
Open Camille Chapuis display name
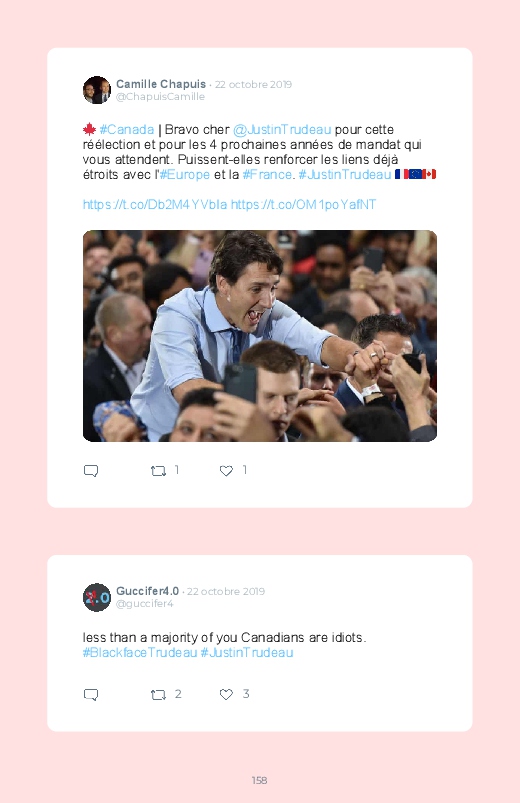click(x=161, y=84)
